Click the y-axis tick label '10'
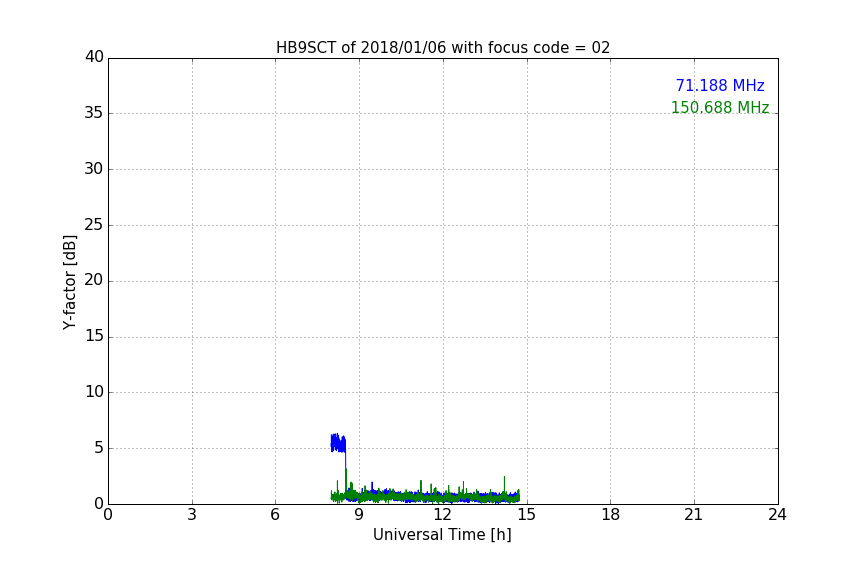 pyautogui.click(x=94, y=392)
